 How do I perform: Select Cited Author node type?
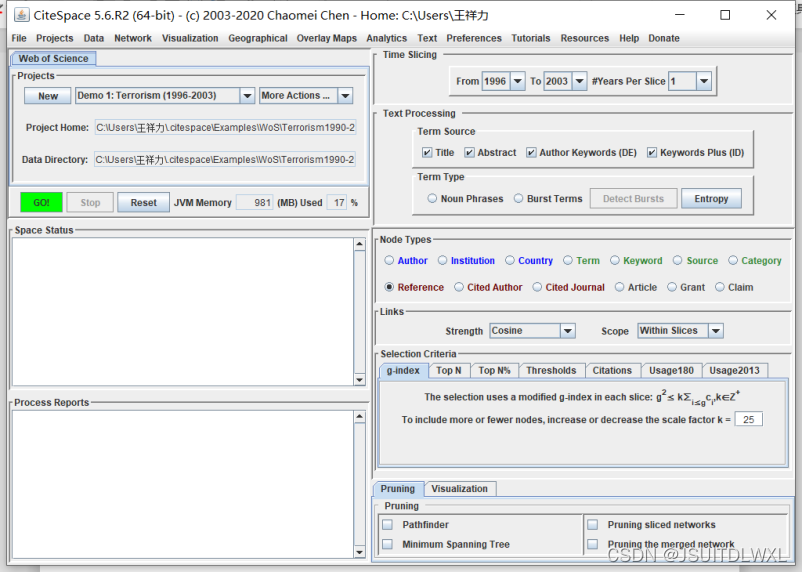coord(459,287)
